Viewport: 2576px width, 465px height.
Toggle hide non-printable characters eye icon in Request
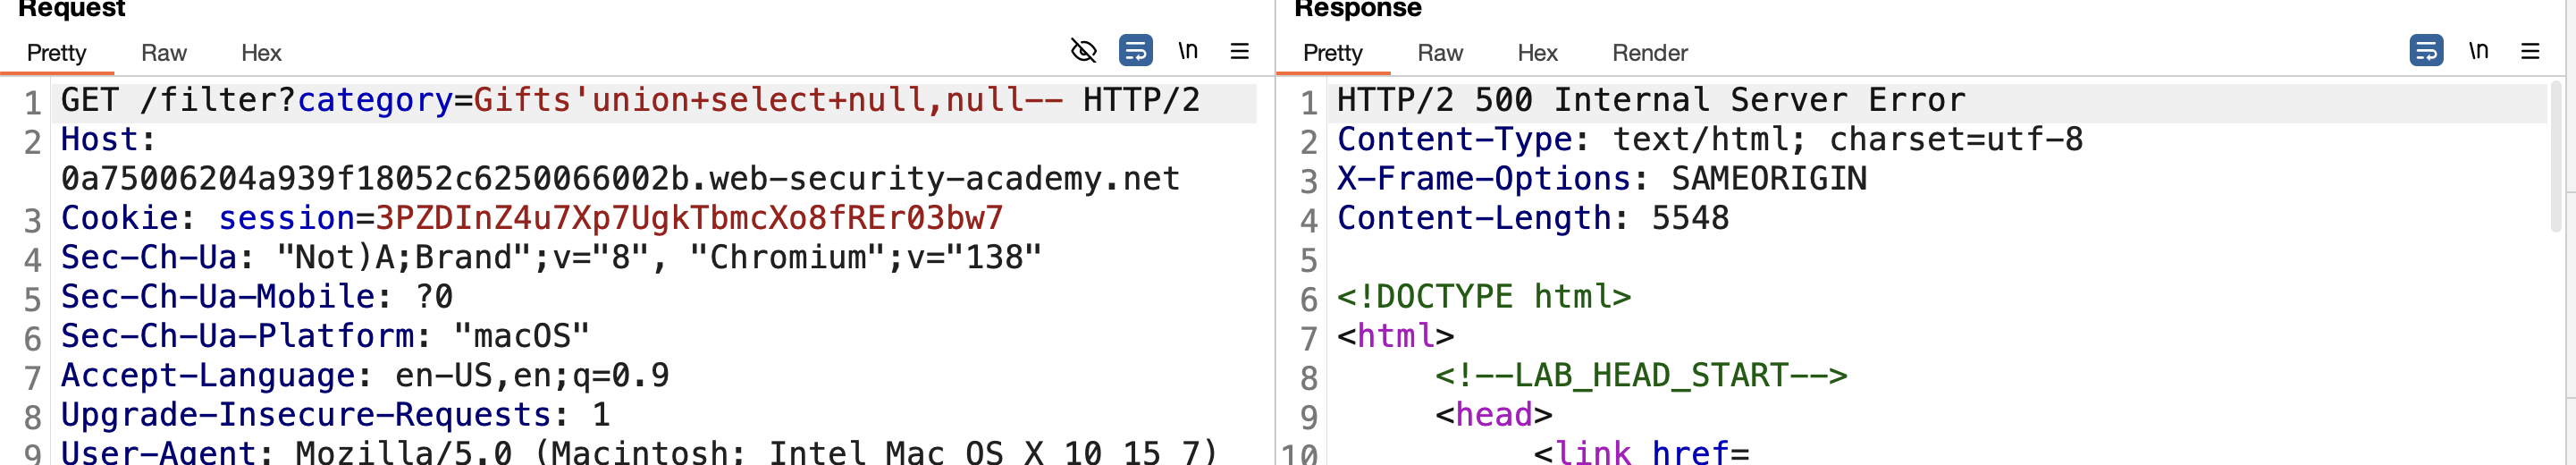1083,51
